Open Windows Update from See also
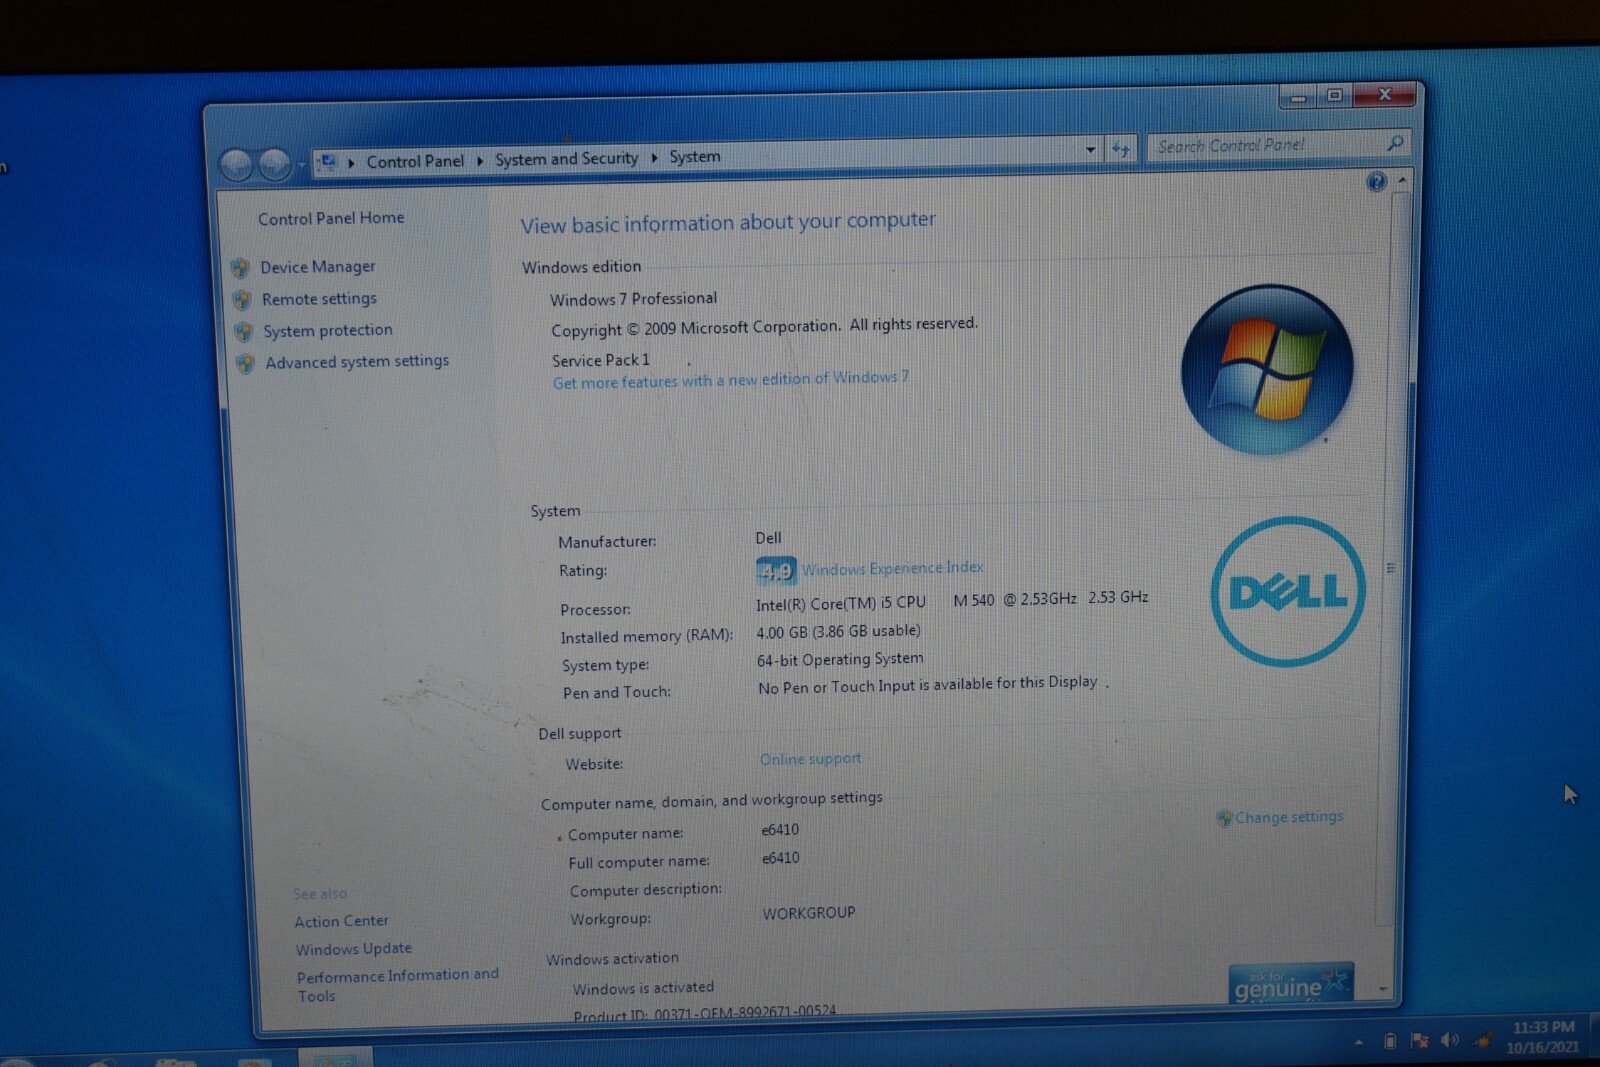The image size is (1600, 1067). pos(353,949)
